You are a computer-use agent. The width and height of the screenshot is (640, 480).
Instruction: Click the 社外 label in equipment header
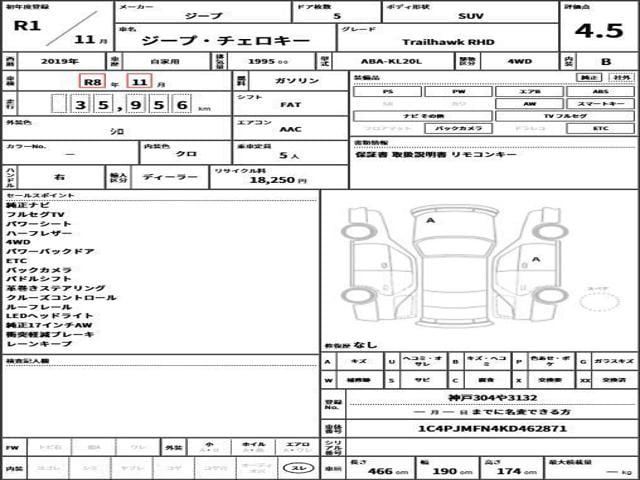click(x=620, y=77)
